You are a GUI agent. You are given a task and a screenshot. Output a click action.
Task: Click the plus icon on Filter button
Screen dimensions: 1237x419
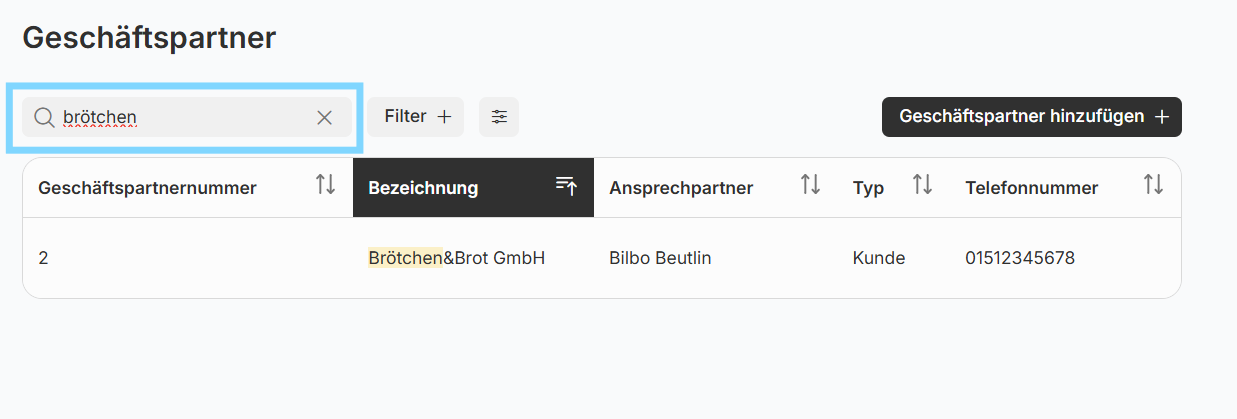pos(444,117)
